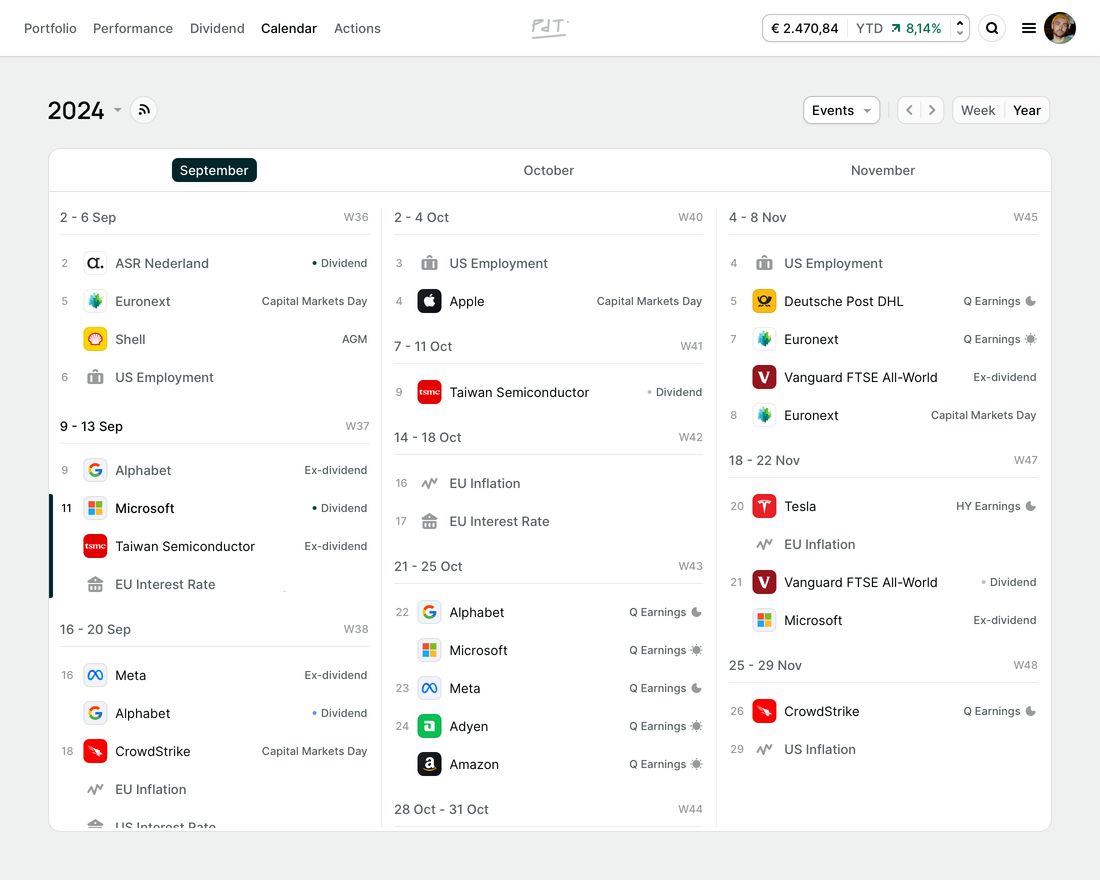
Task: Click moon icon on Tesla HY Earnings
Action: [x=1031, y=506]
